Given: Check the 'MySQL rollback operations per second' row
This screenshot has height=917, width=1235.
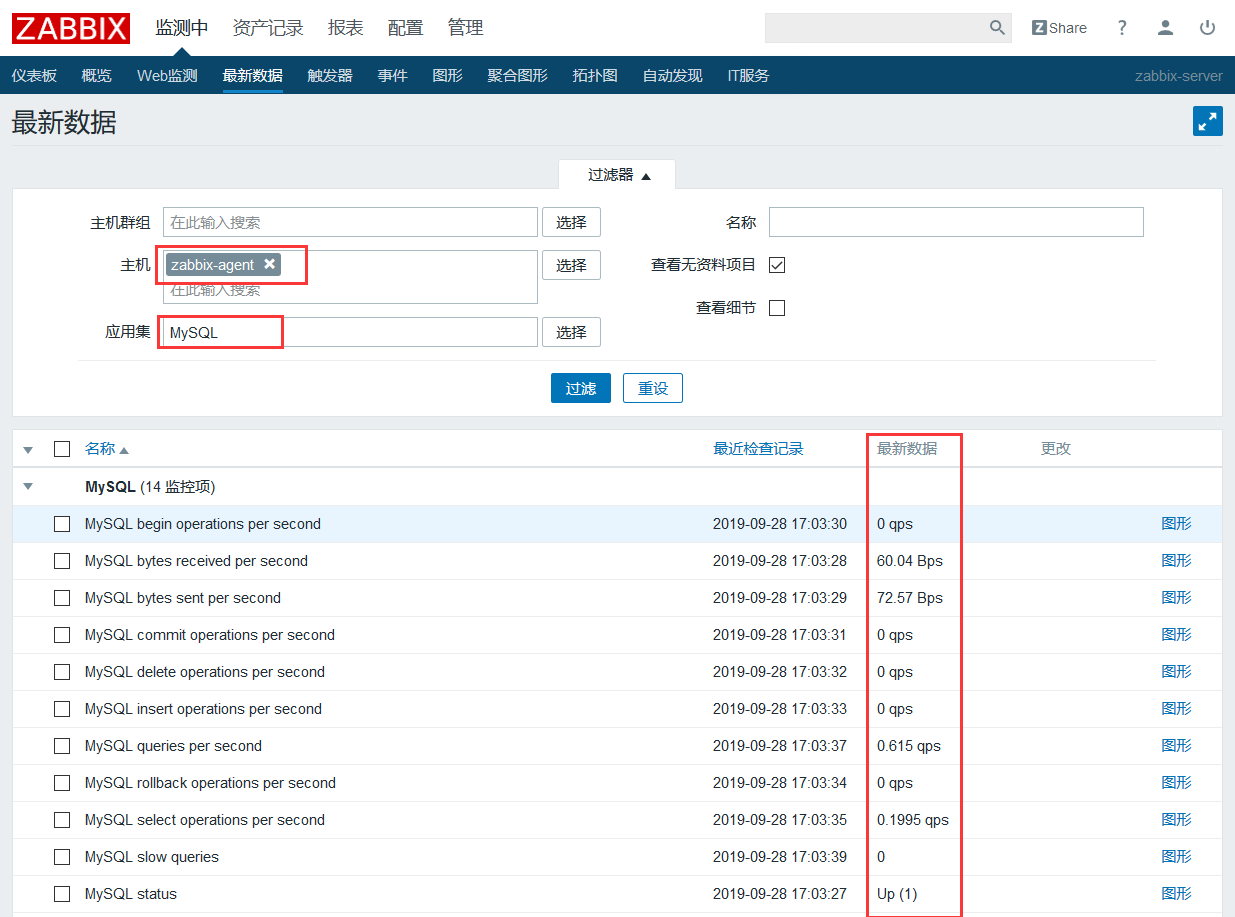Looking at the screenshot, I should 62,783.
